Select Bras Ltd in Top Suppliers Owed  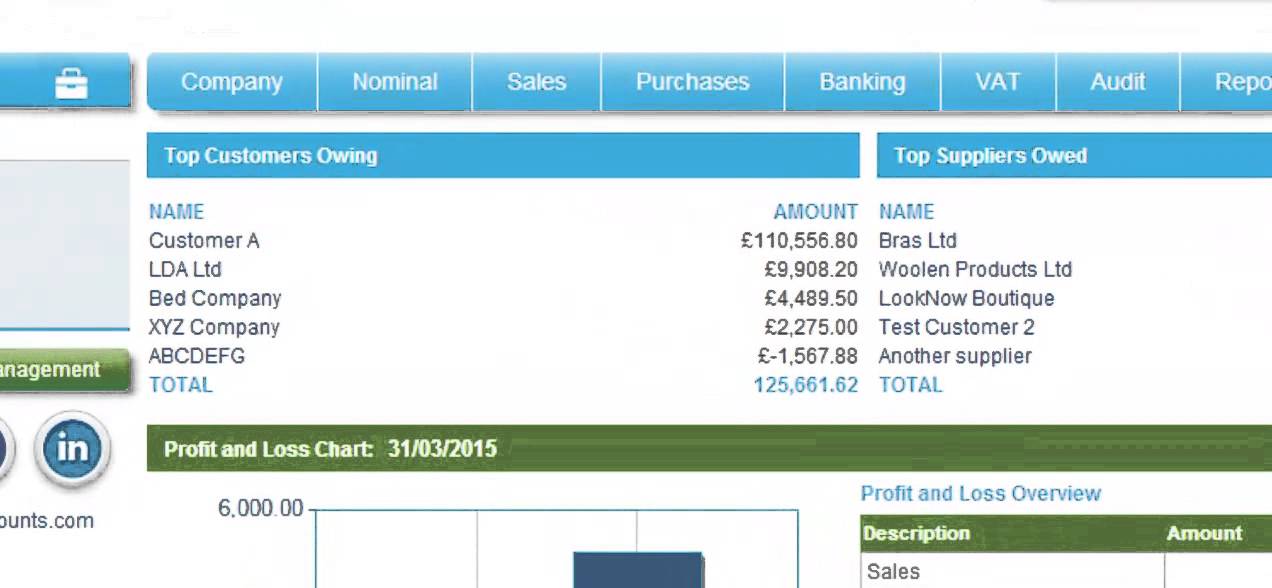[x=917, y=241]
